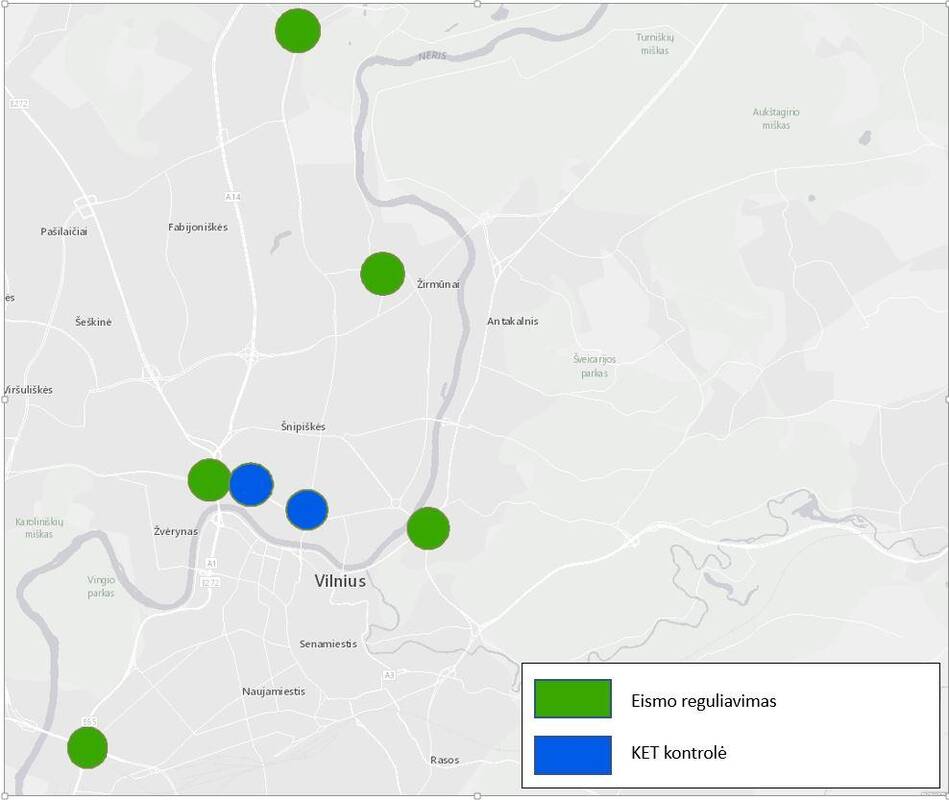This screenshot has height=800, width=949.
Task: Click the Aukštagirio miškas forest label
Action: pyautogui.click(x=776, y=118)
